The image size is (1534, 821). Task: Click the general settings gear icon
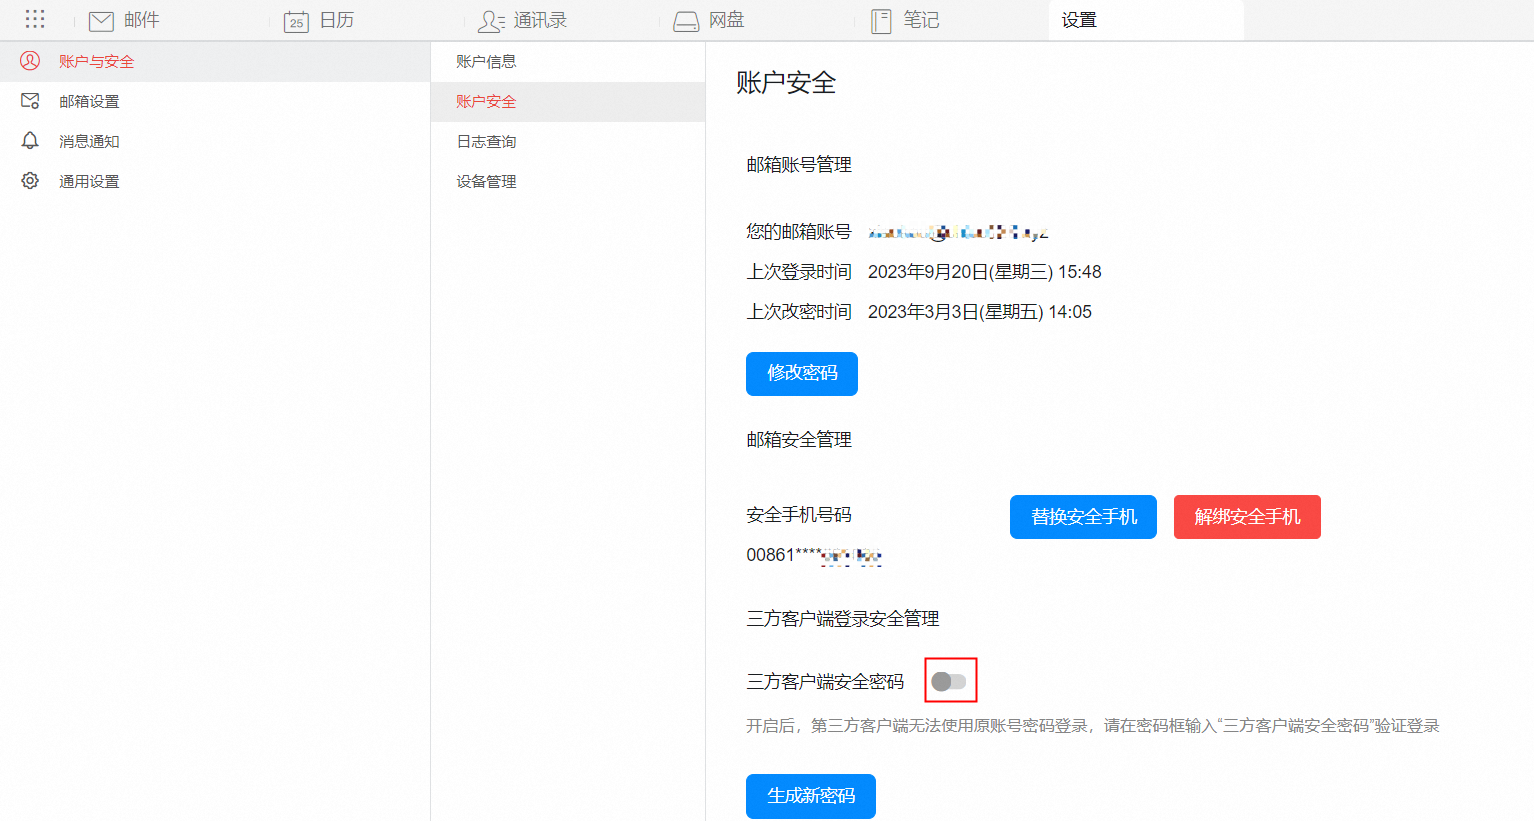tap(30, 181)
